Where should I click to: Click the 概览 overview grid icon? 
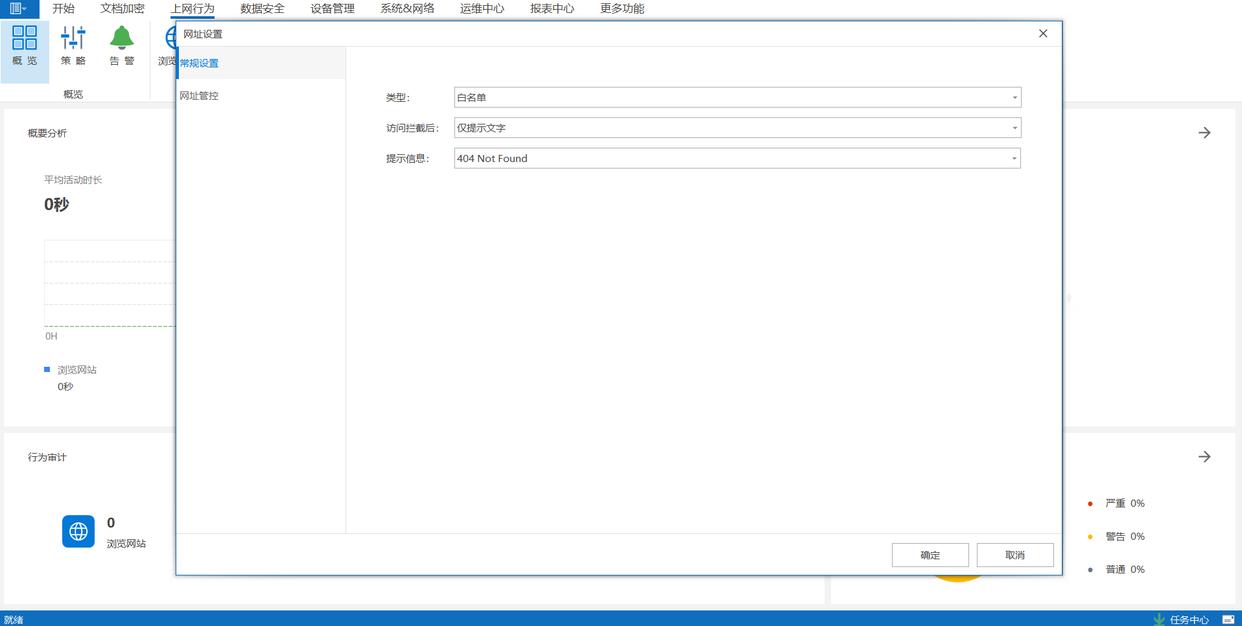(x=24, y=39)
